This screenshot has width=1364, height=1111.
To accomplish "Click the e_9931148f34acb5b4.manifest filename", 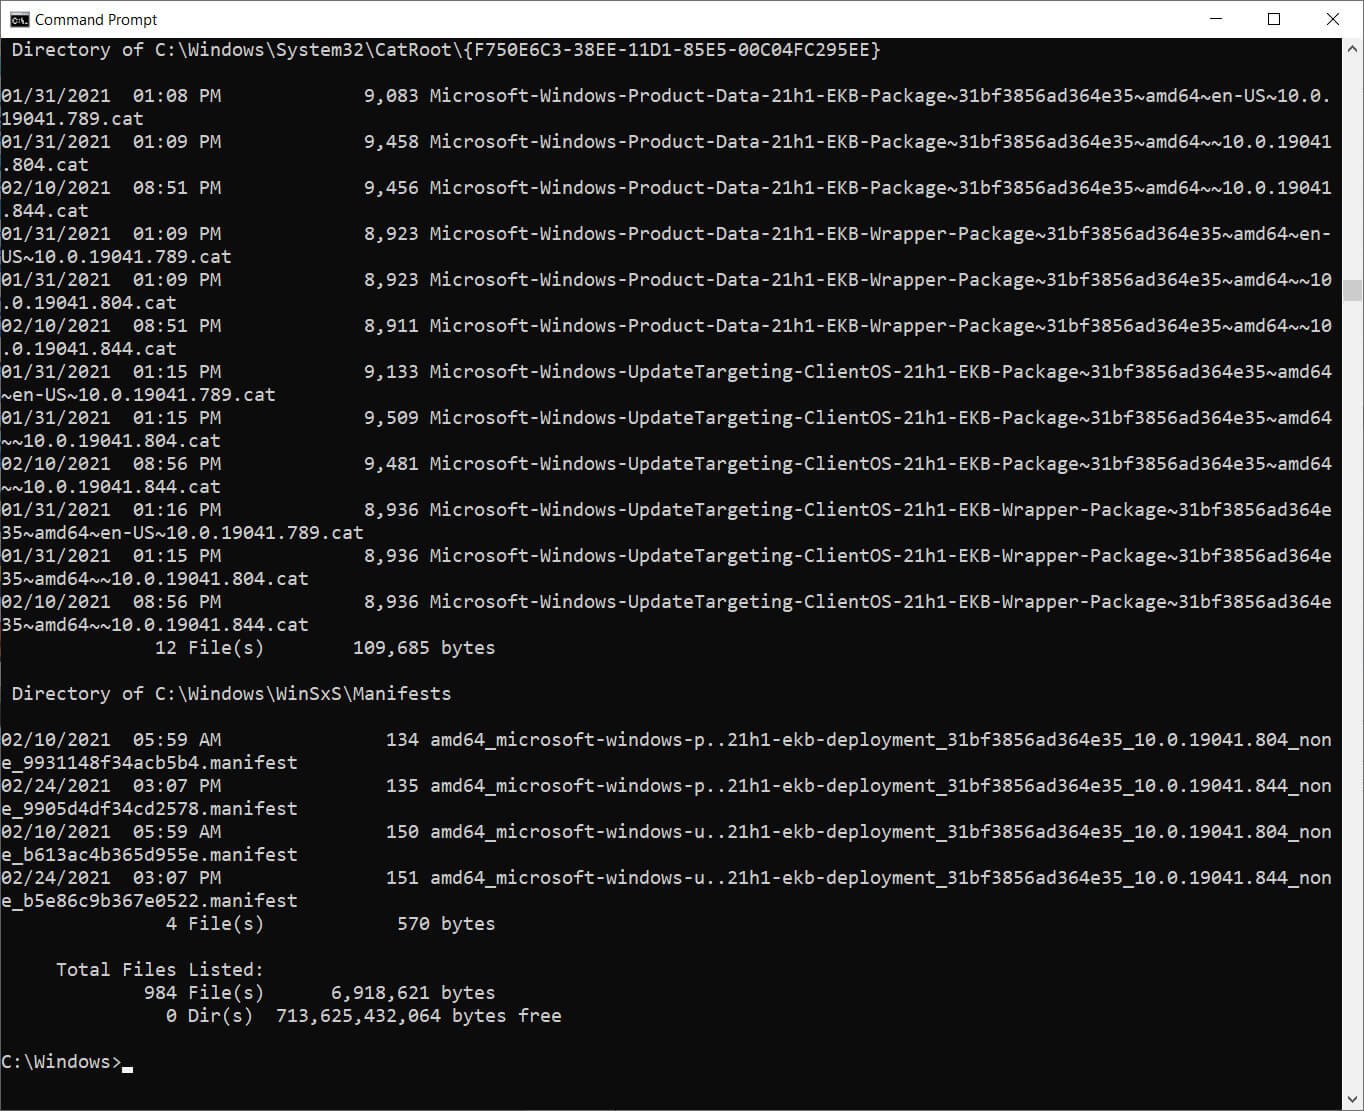I will (150, 763).
